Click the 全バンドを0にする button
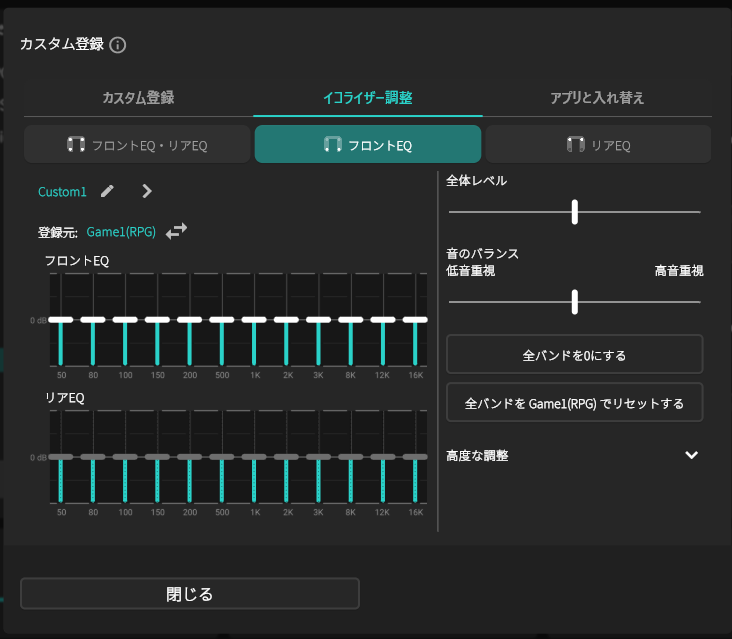 point(575,354)
